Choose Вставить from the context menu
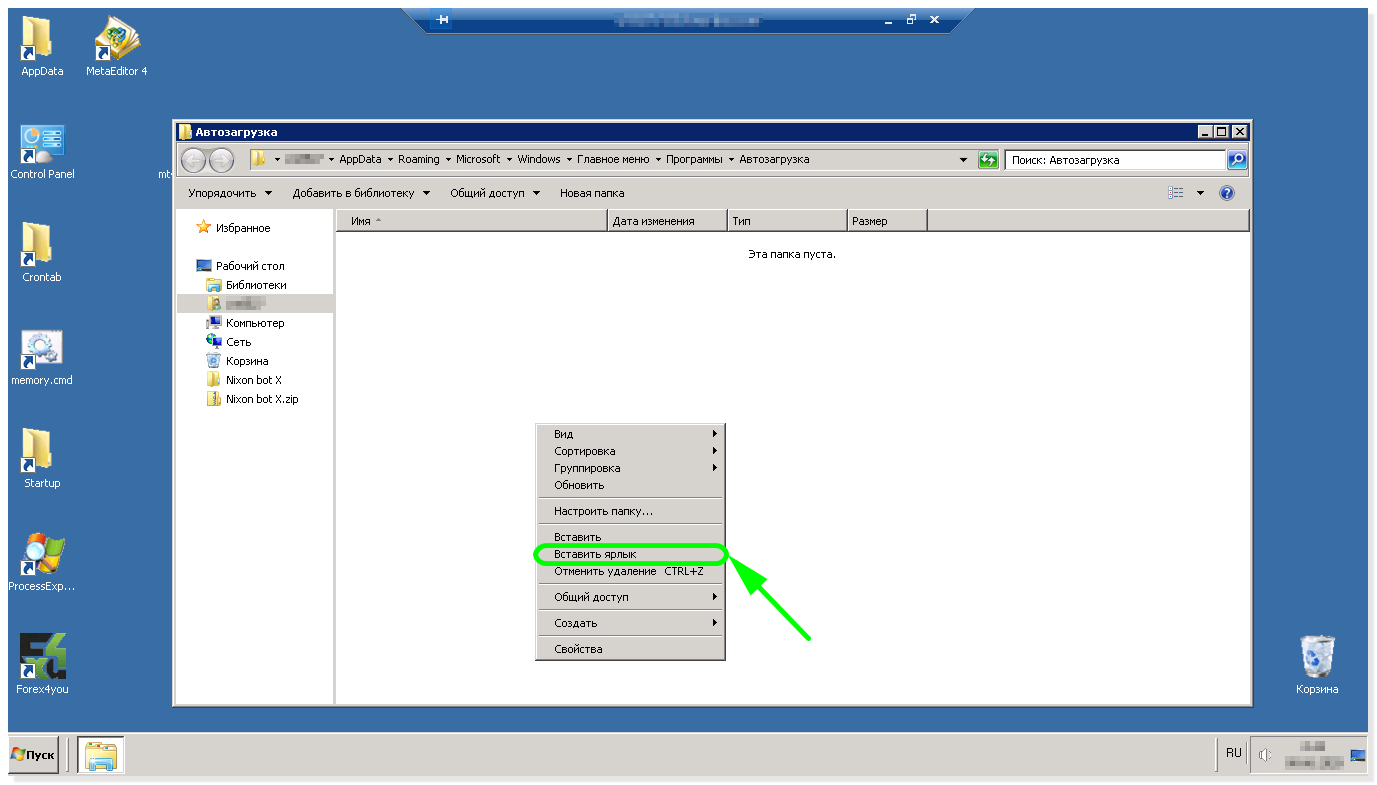Viewport: 1377px width, 785px height. [x=630, y=537]
